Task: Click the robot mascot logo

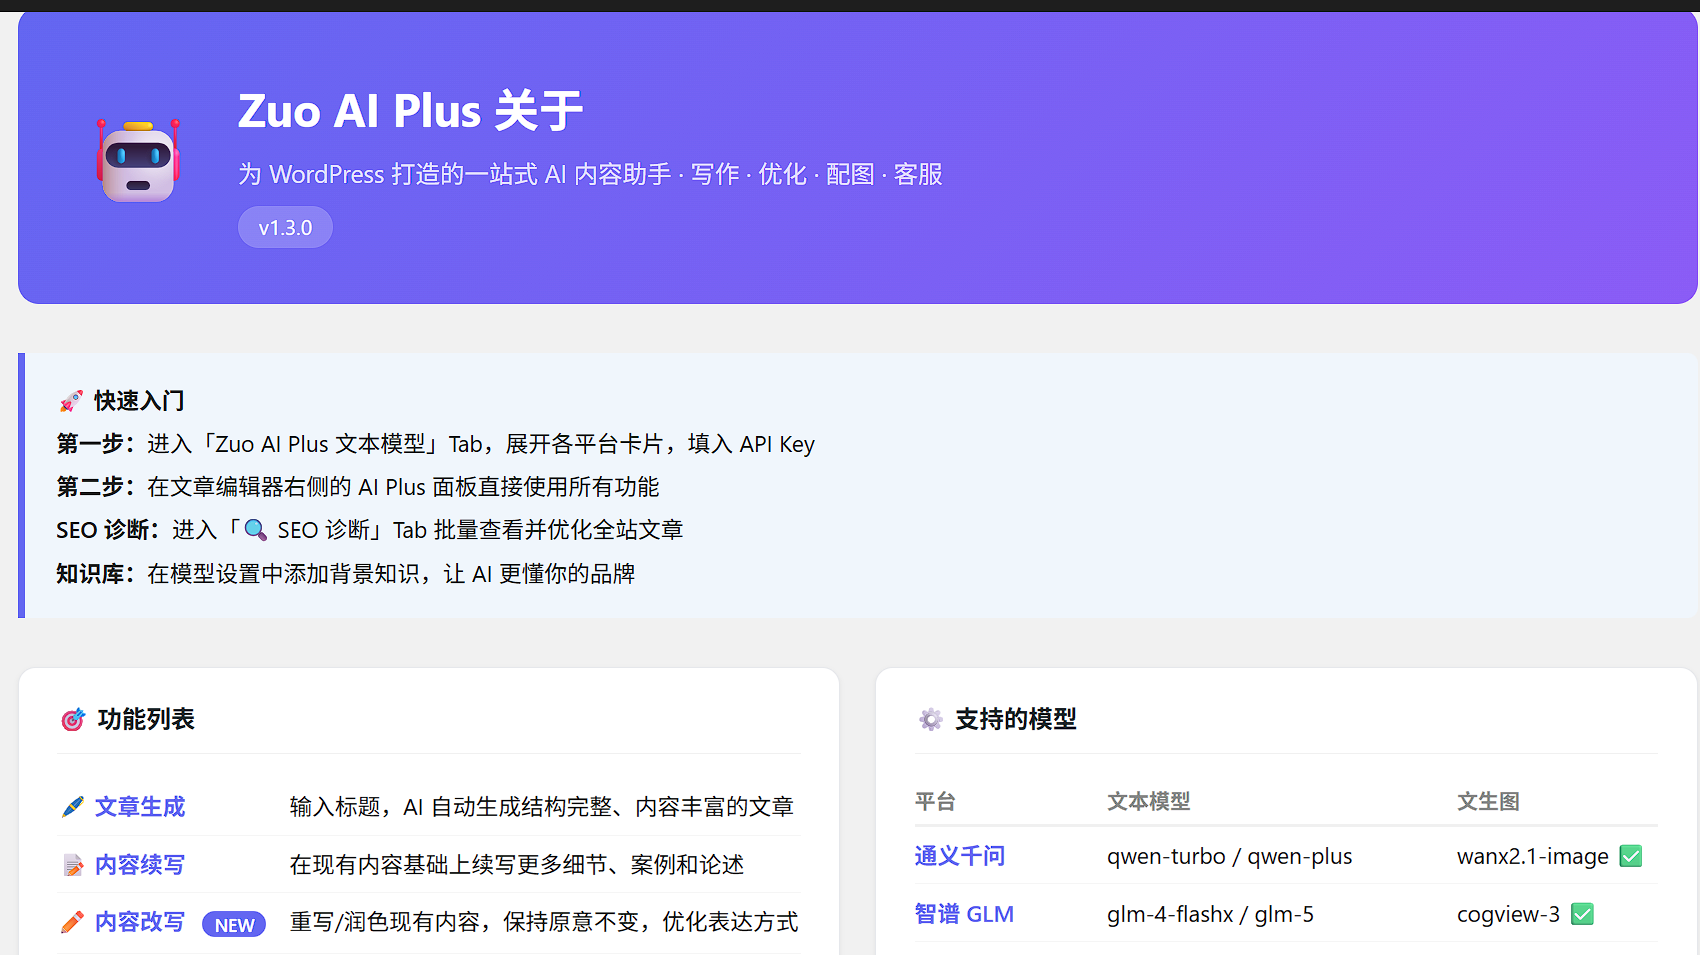Action: pos(138,161)
